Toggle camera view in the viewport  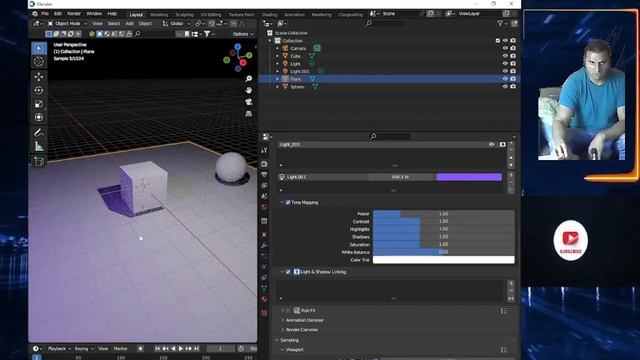(x=249, y=102)
